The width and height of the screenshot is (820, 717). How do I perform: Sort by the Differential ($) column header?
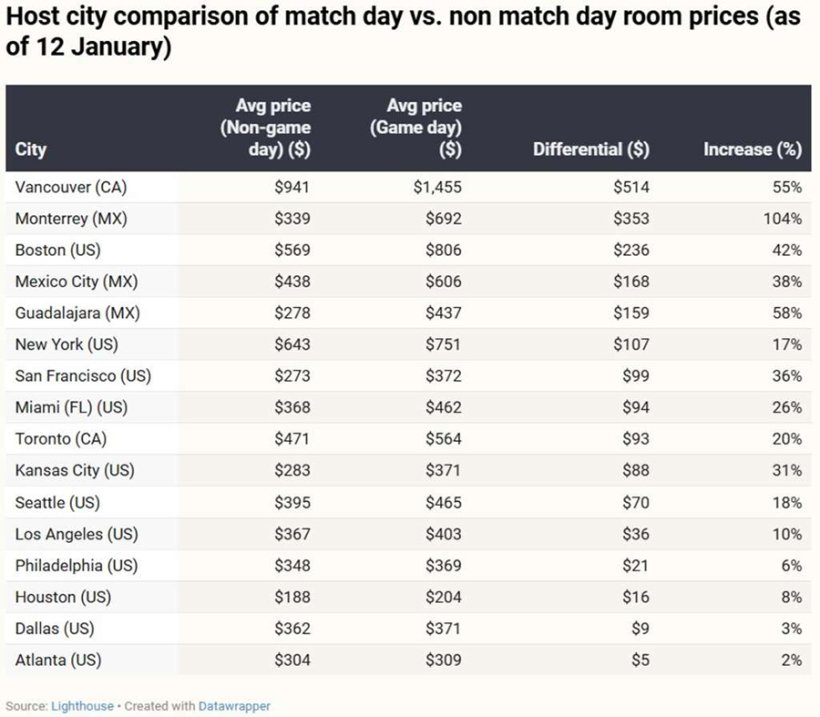591,150
